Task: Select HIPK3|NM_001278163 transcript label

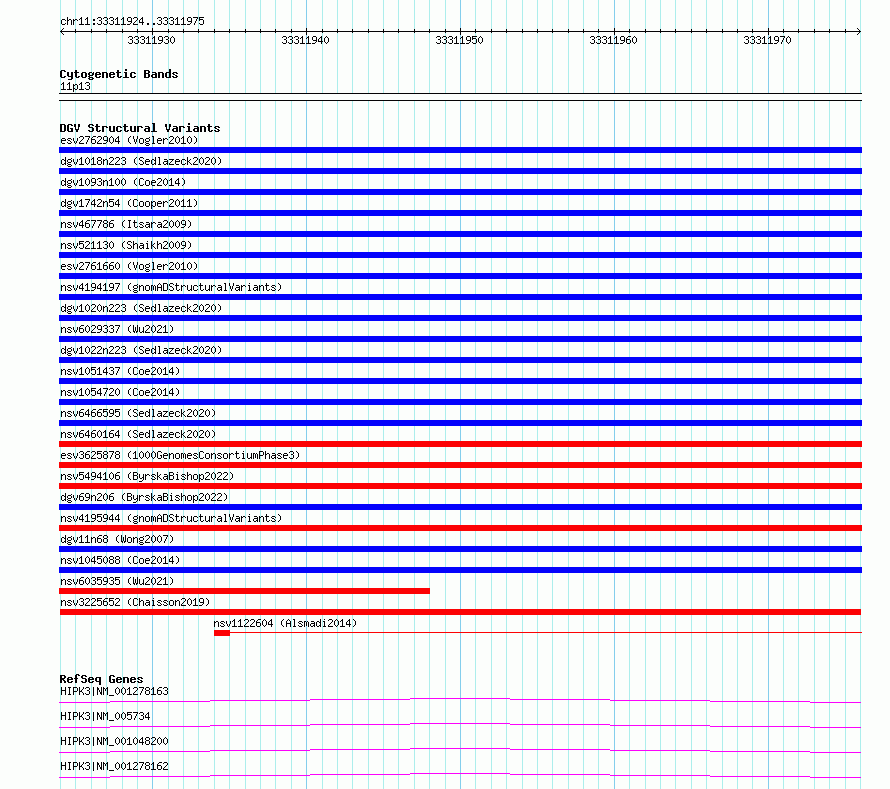Action: click(x=114, y=691)
